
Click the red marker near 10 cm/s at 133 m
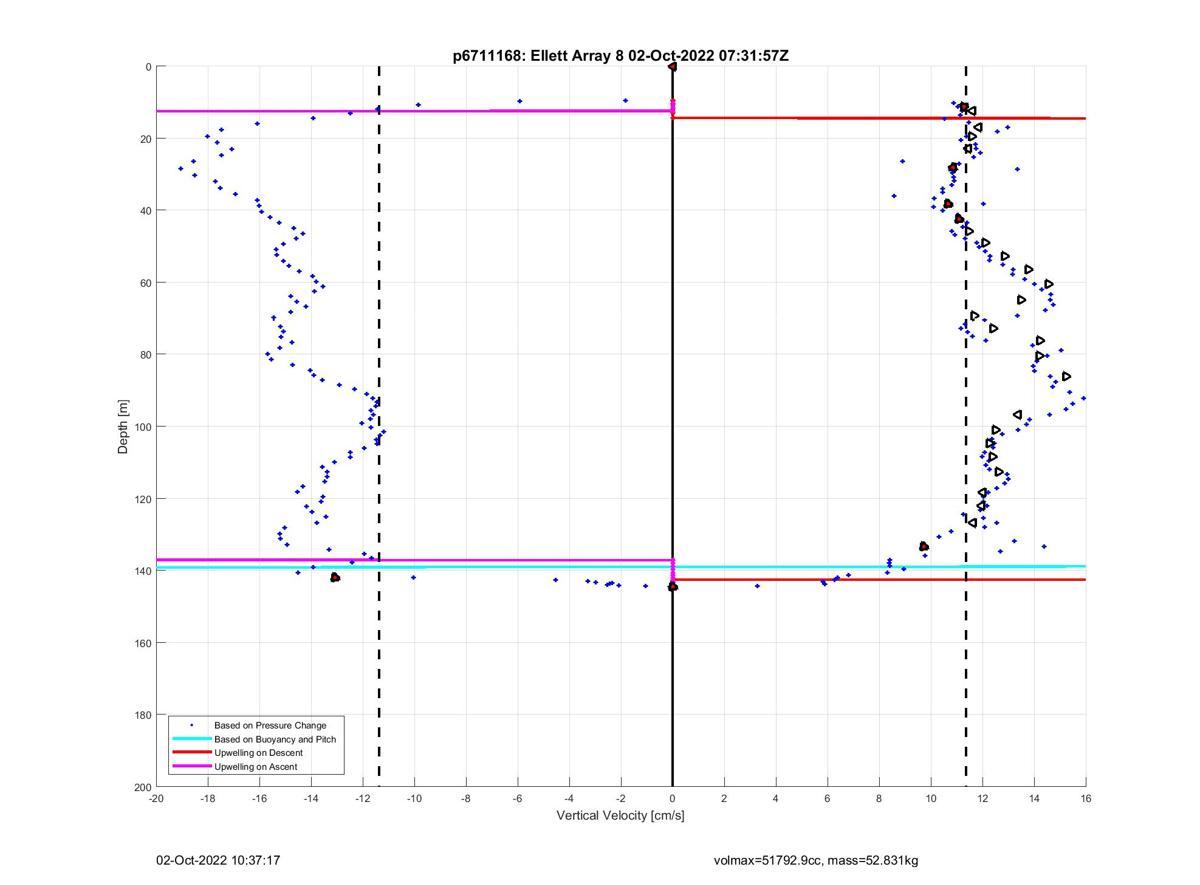click(x=924, y=547)
